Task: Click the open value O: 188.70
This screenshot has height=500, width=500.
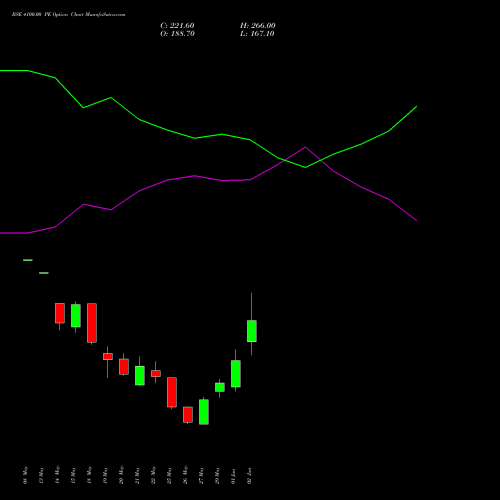Action: (x=177, y=34)
